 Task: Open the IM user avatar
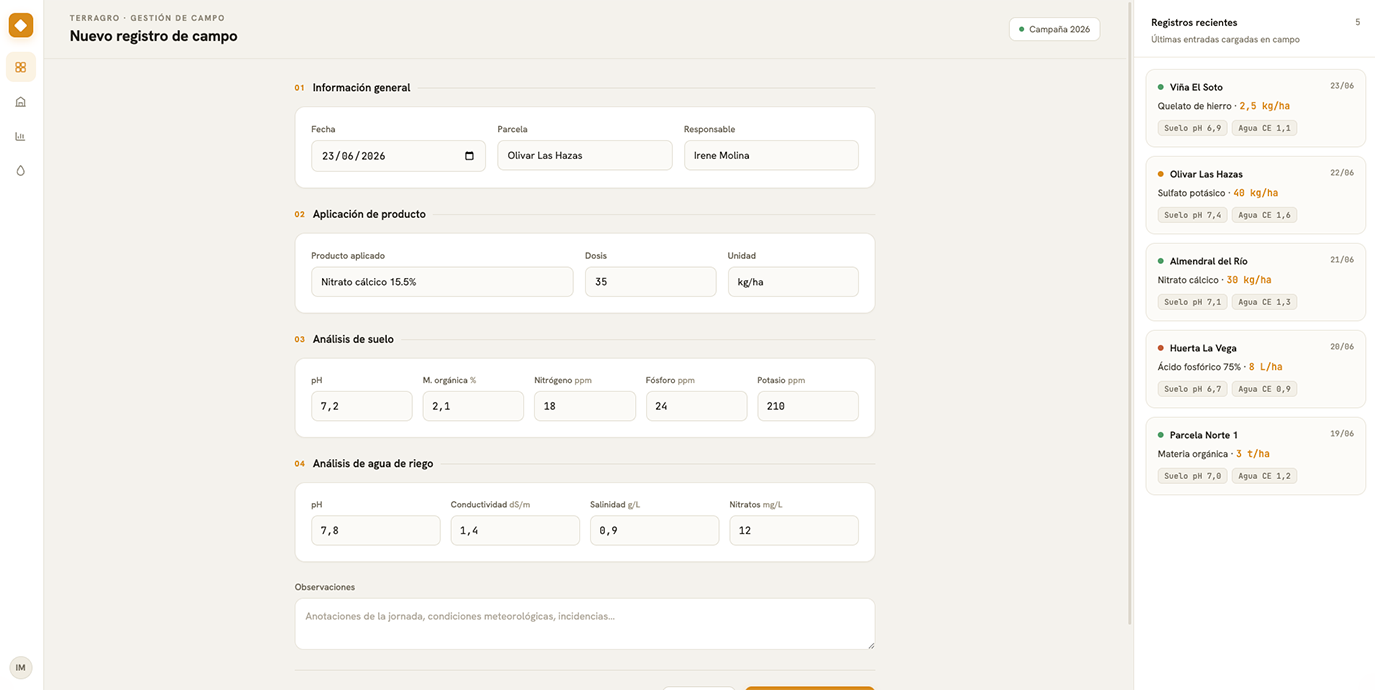21,667
